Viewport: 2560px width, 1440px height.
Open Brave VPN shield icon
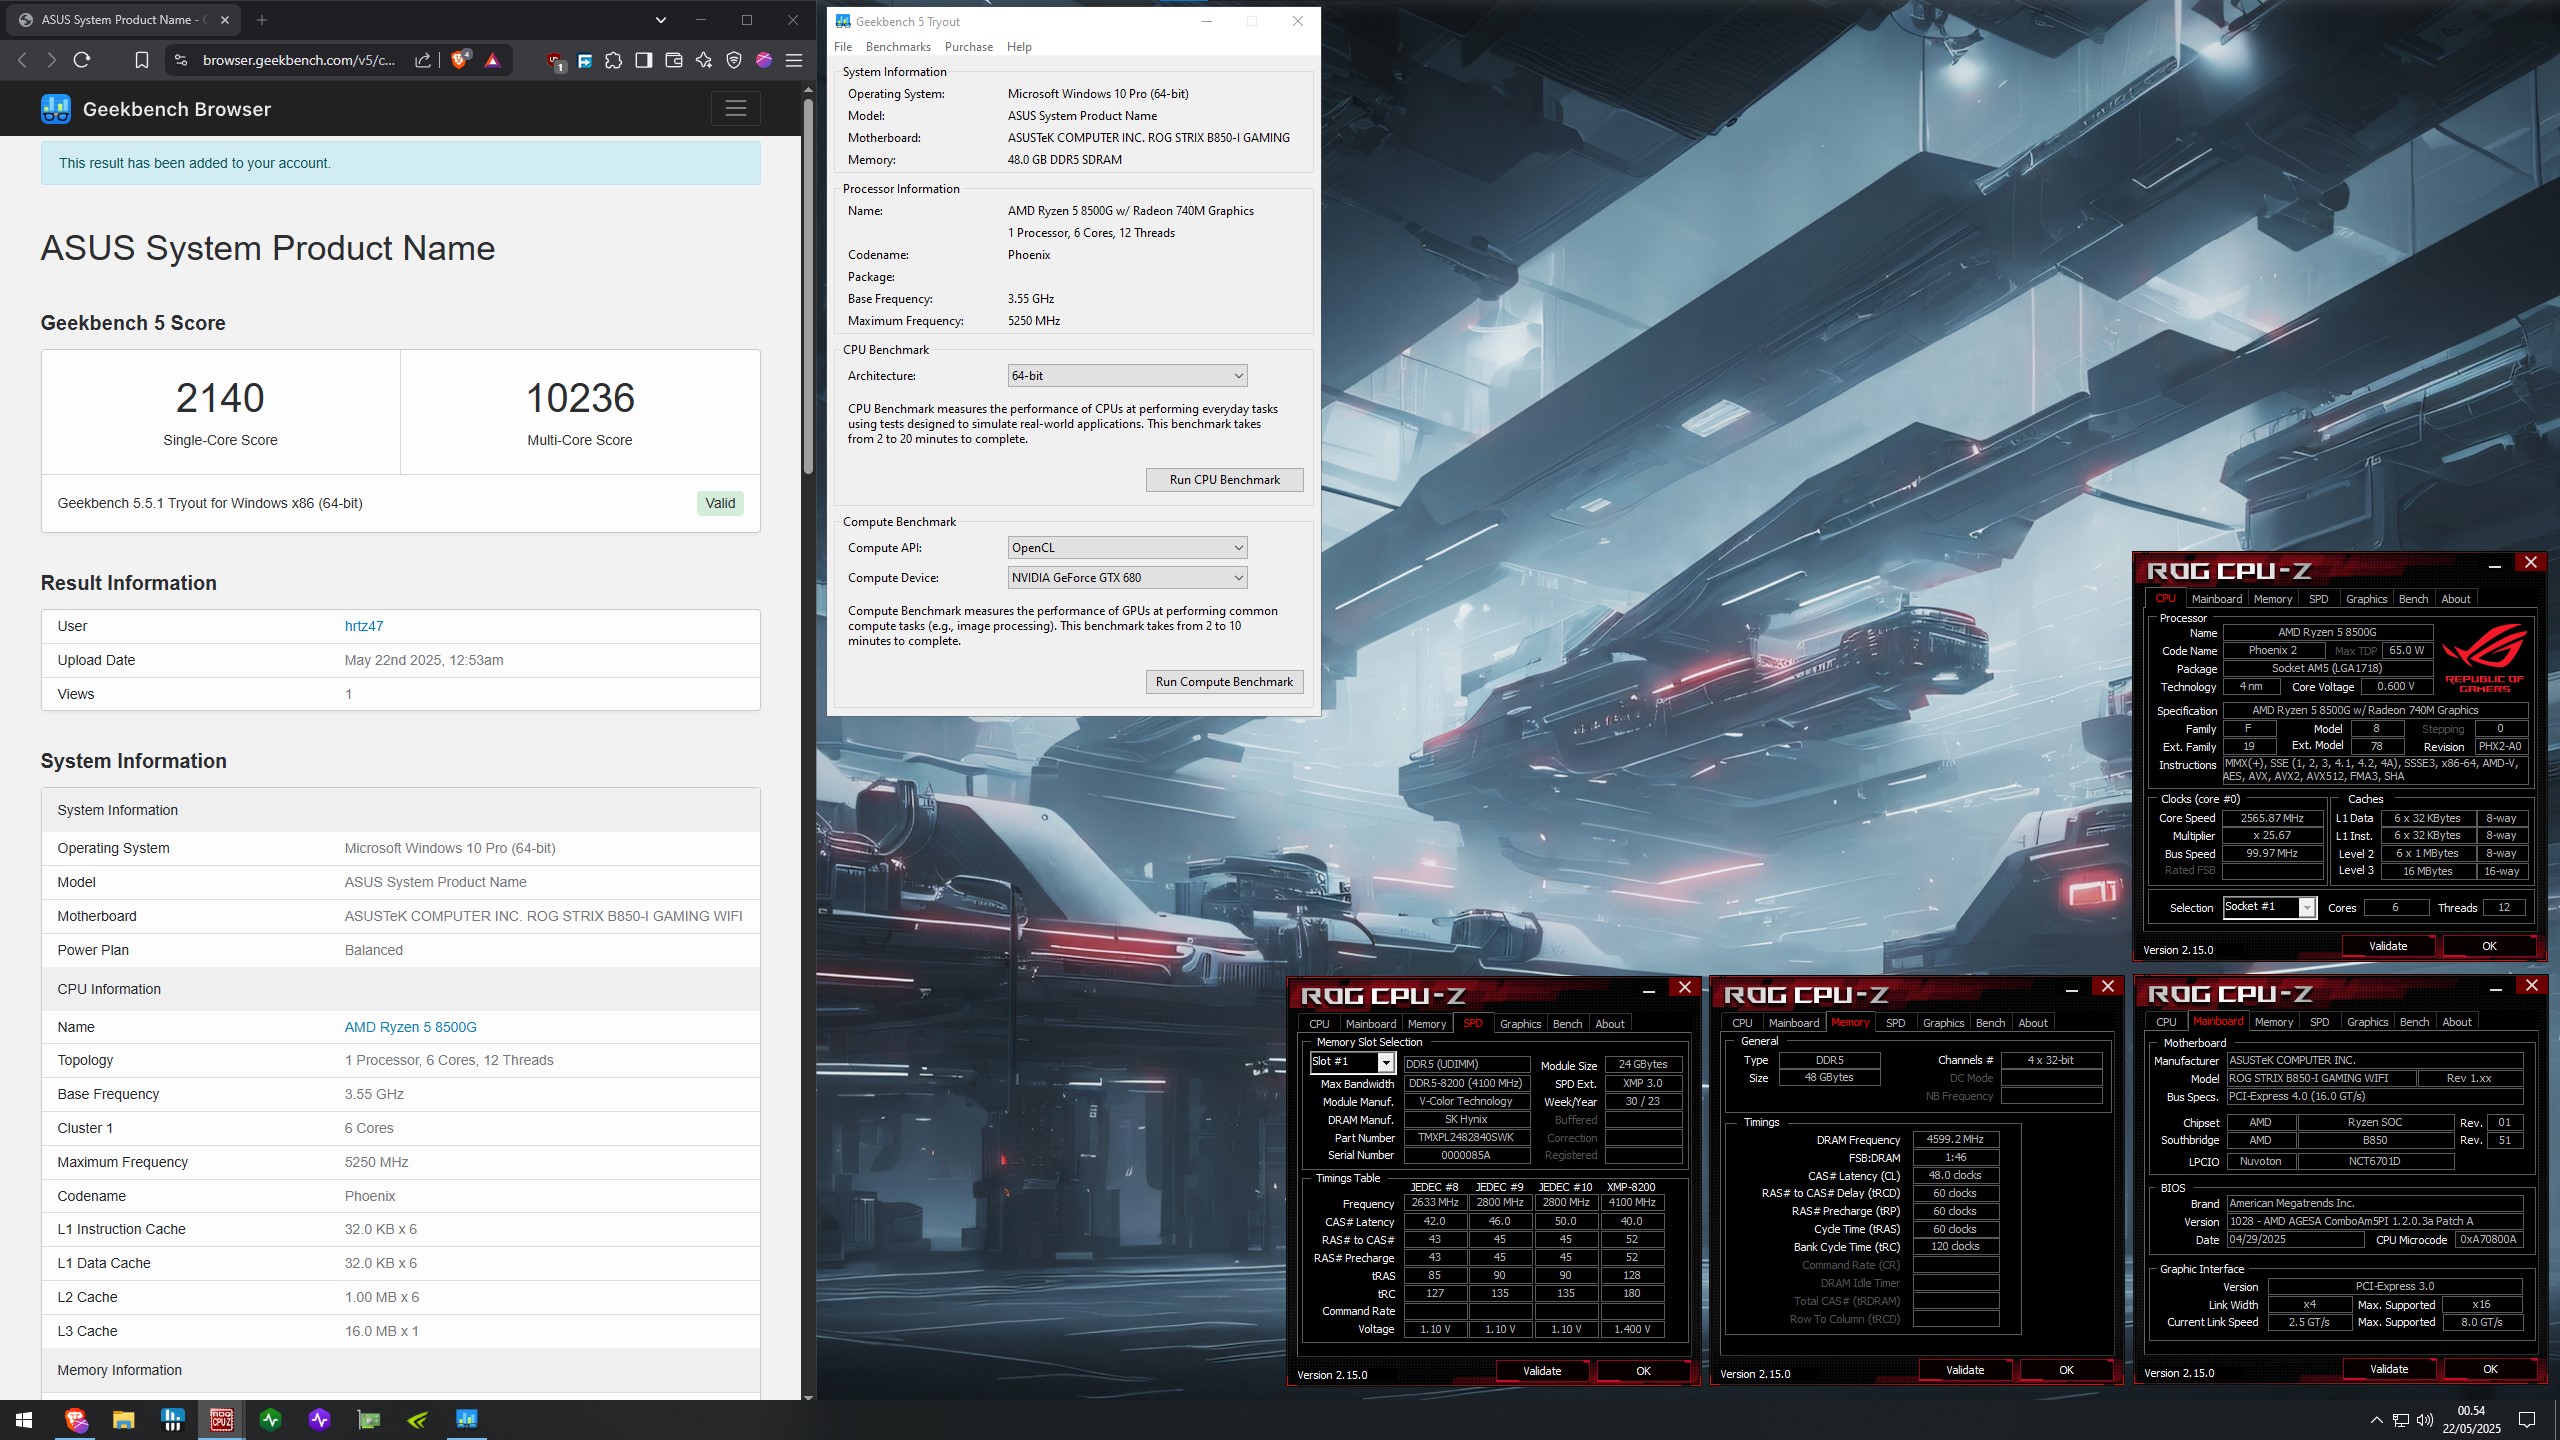(x=734, y=60)
